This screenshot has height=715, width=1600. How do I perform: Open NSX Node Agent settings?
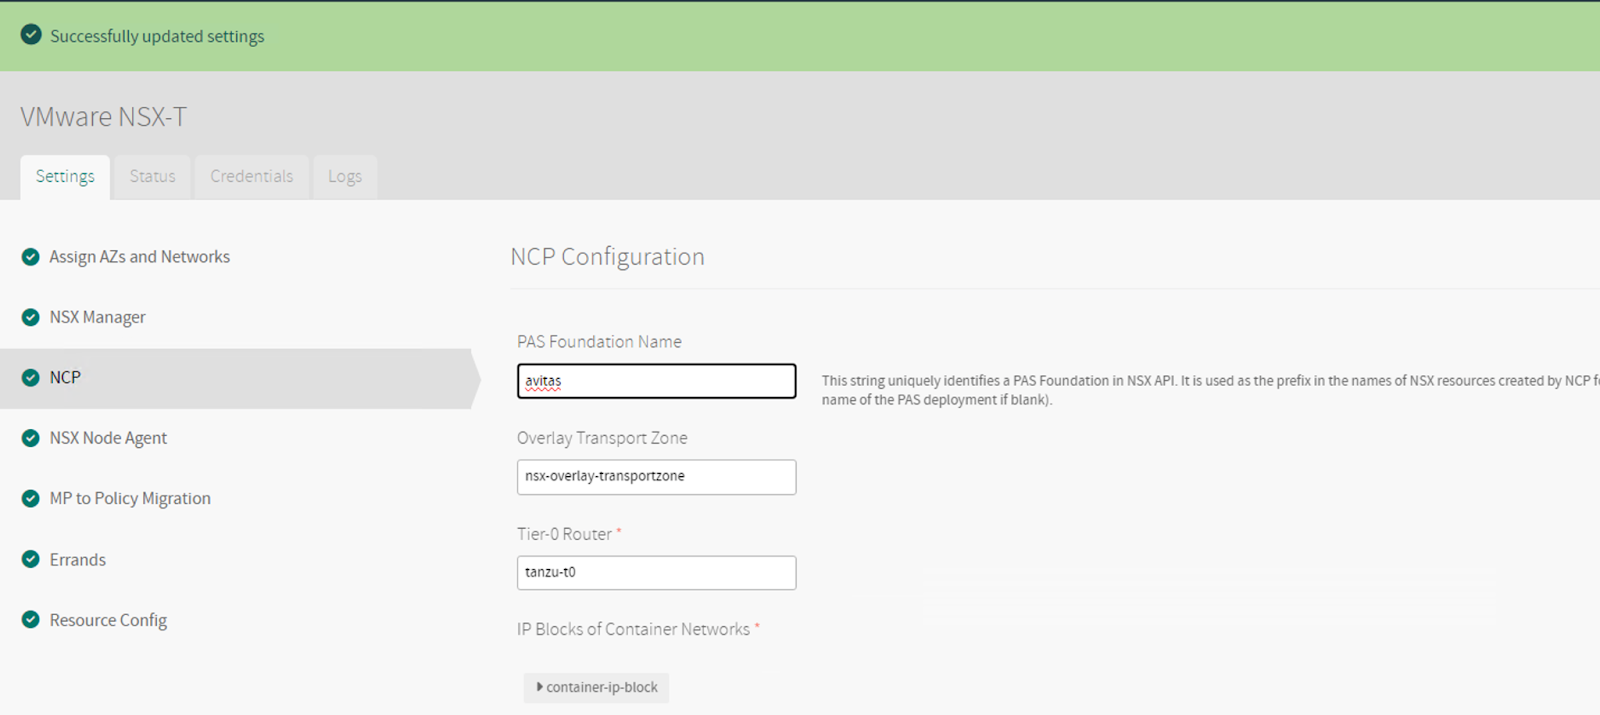[108, 438]
